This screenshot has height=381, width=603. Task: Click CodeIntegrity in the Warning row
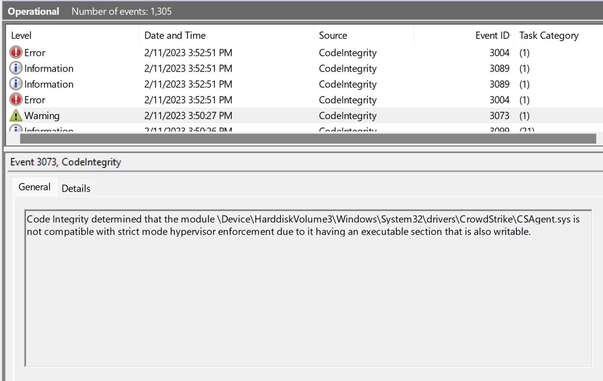(x=347, y=116)
